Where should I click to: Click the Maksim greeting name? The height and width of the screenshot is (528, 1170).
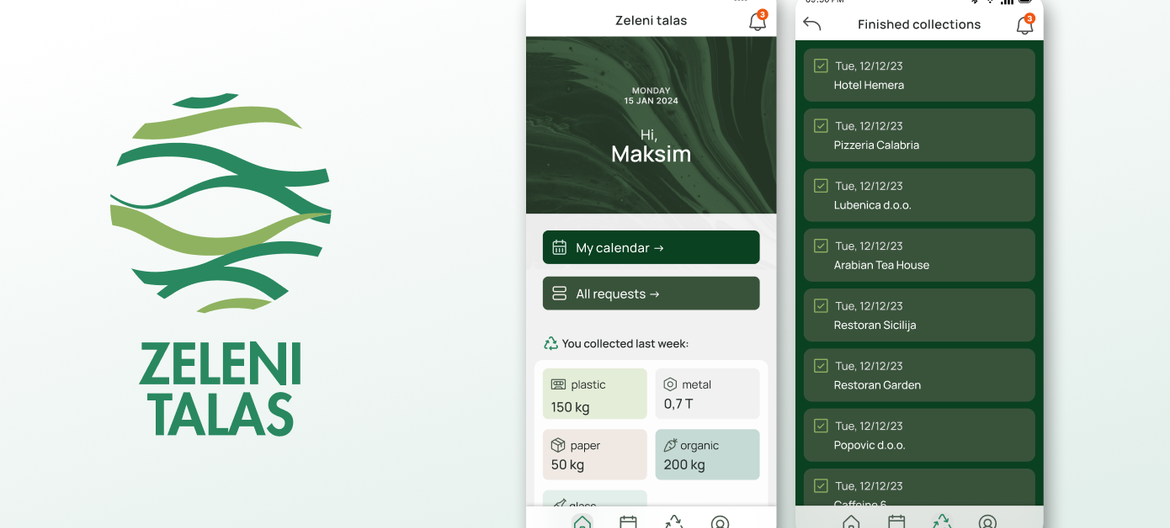tap(651, 154)
